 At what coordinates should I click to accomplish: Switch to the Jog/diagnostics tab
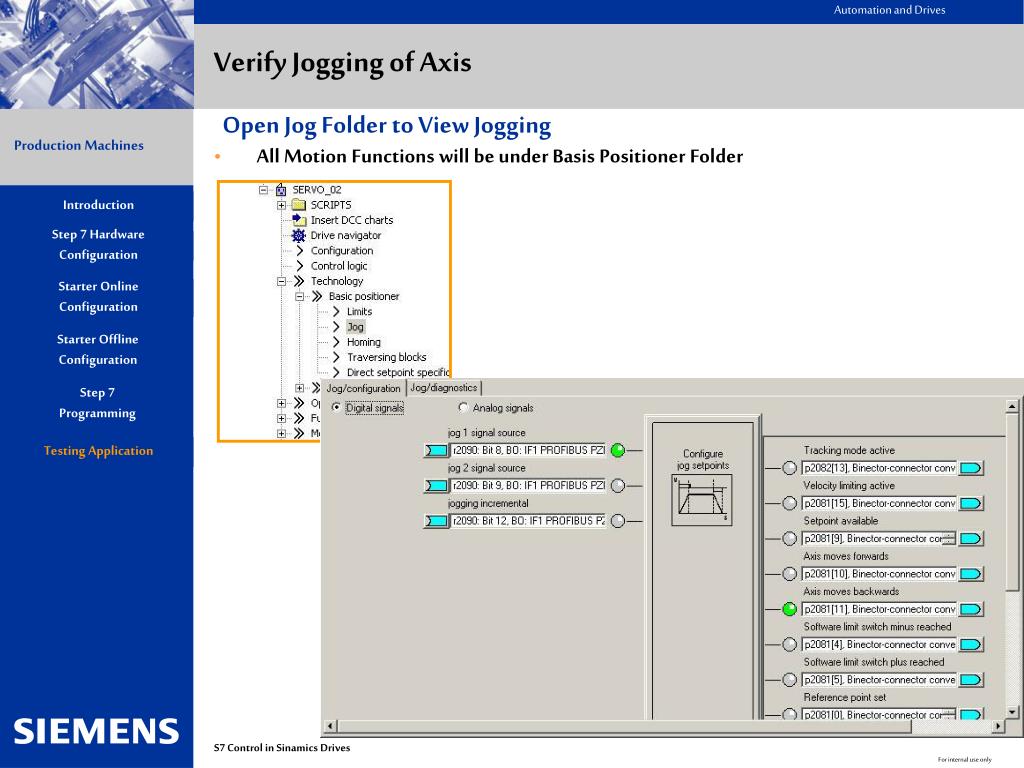443,388
